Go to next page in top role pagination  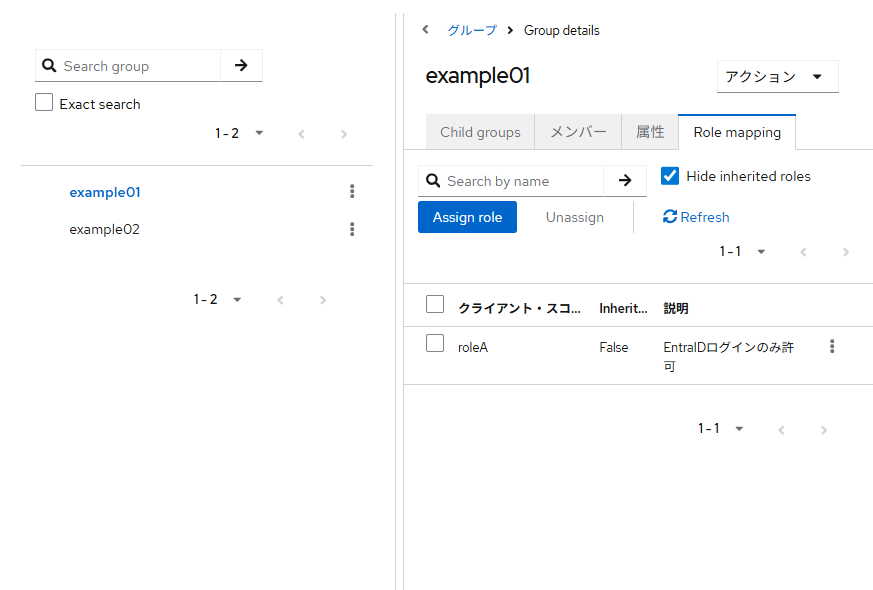coord(846,252)
